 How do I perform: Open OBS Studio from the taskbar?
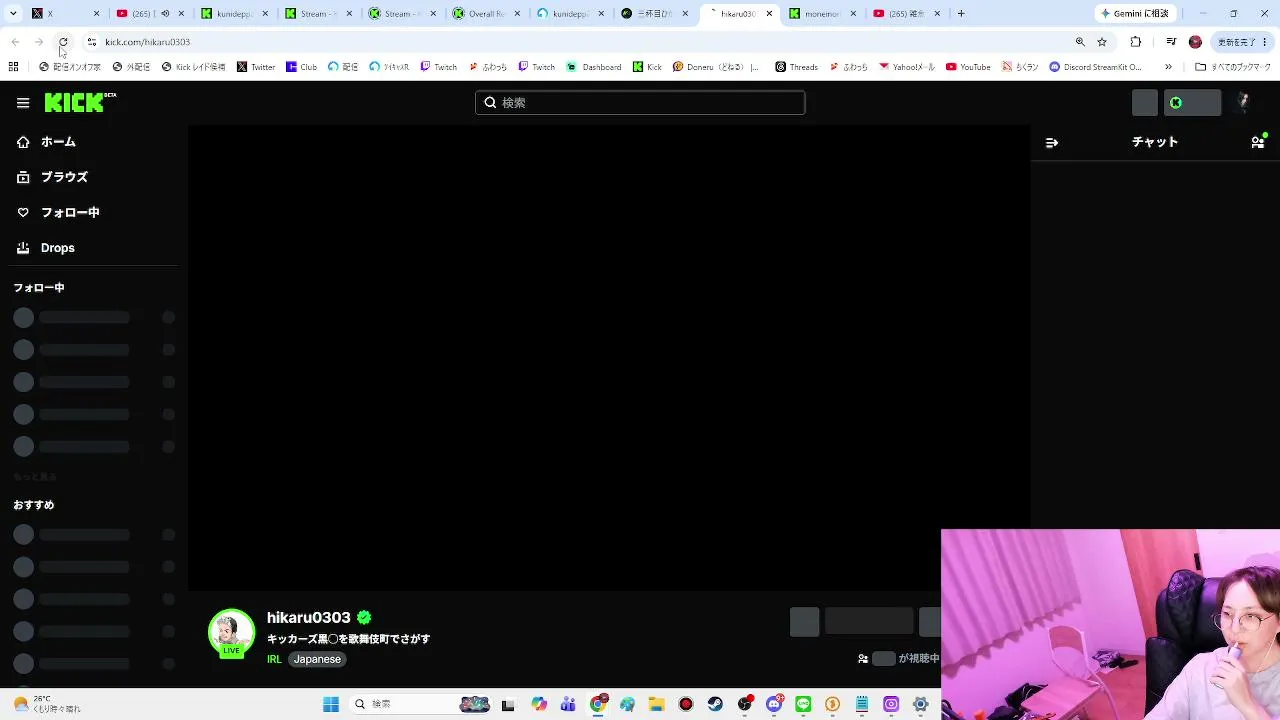(x=744, y=704)
